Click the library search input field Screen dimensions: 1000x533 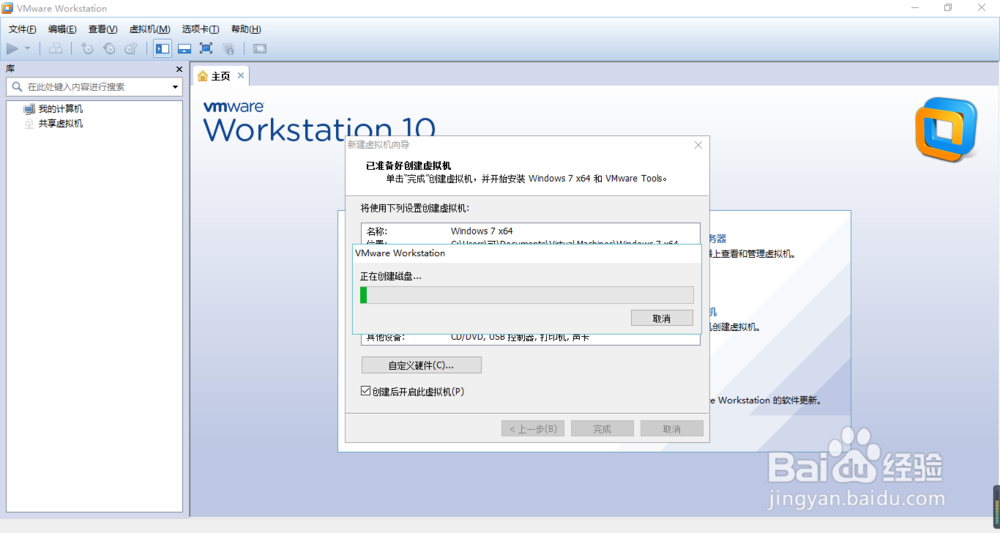[x=96, y=87]
